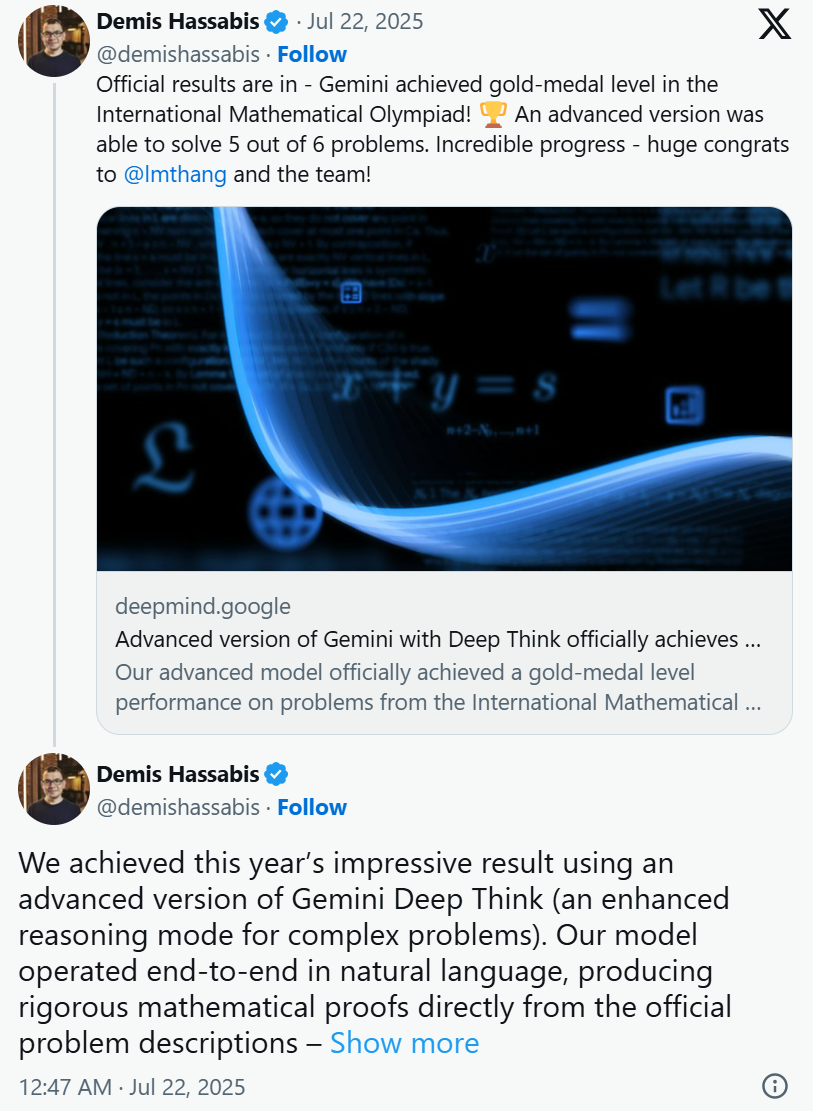Click the verified checkmark on the reply tweet

tap(274, 773)
